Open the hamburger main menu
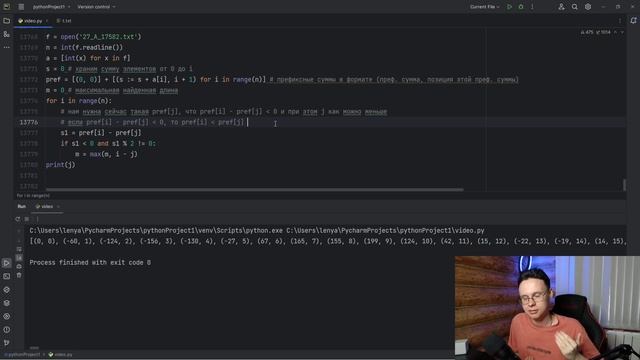Screen dimensions: 640x360 click(x=21, y=7)
